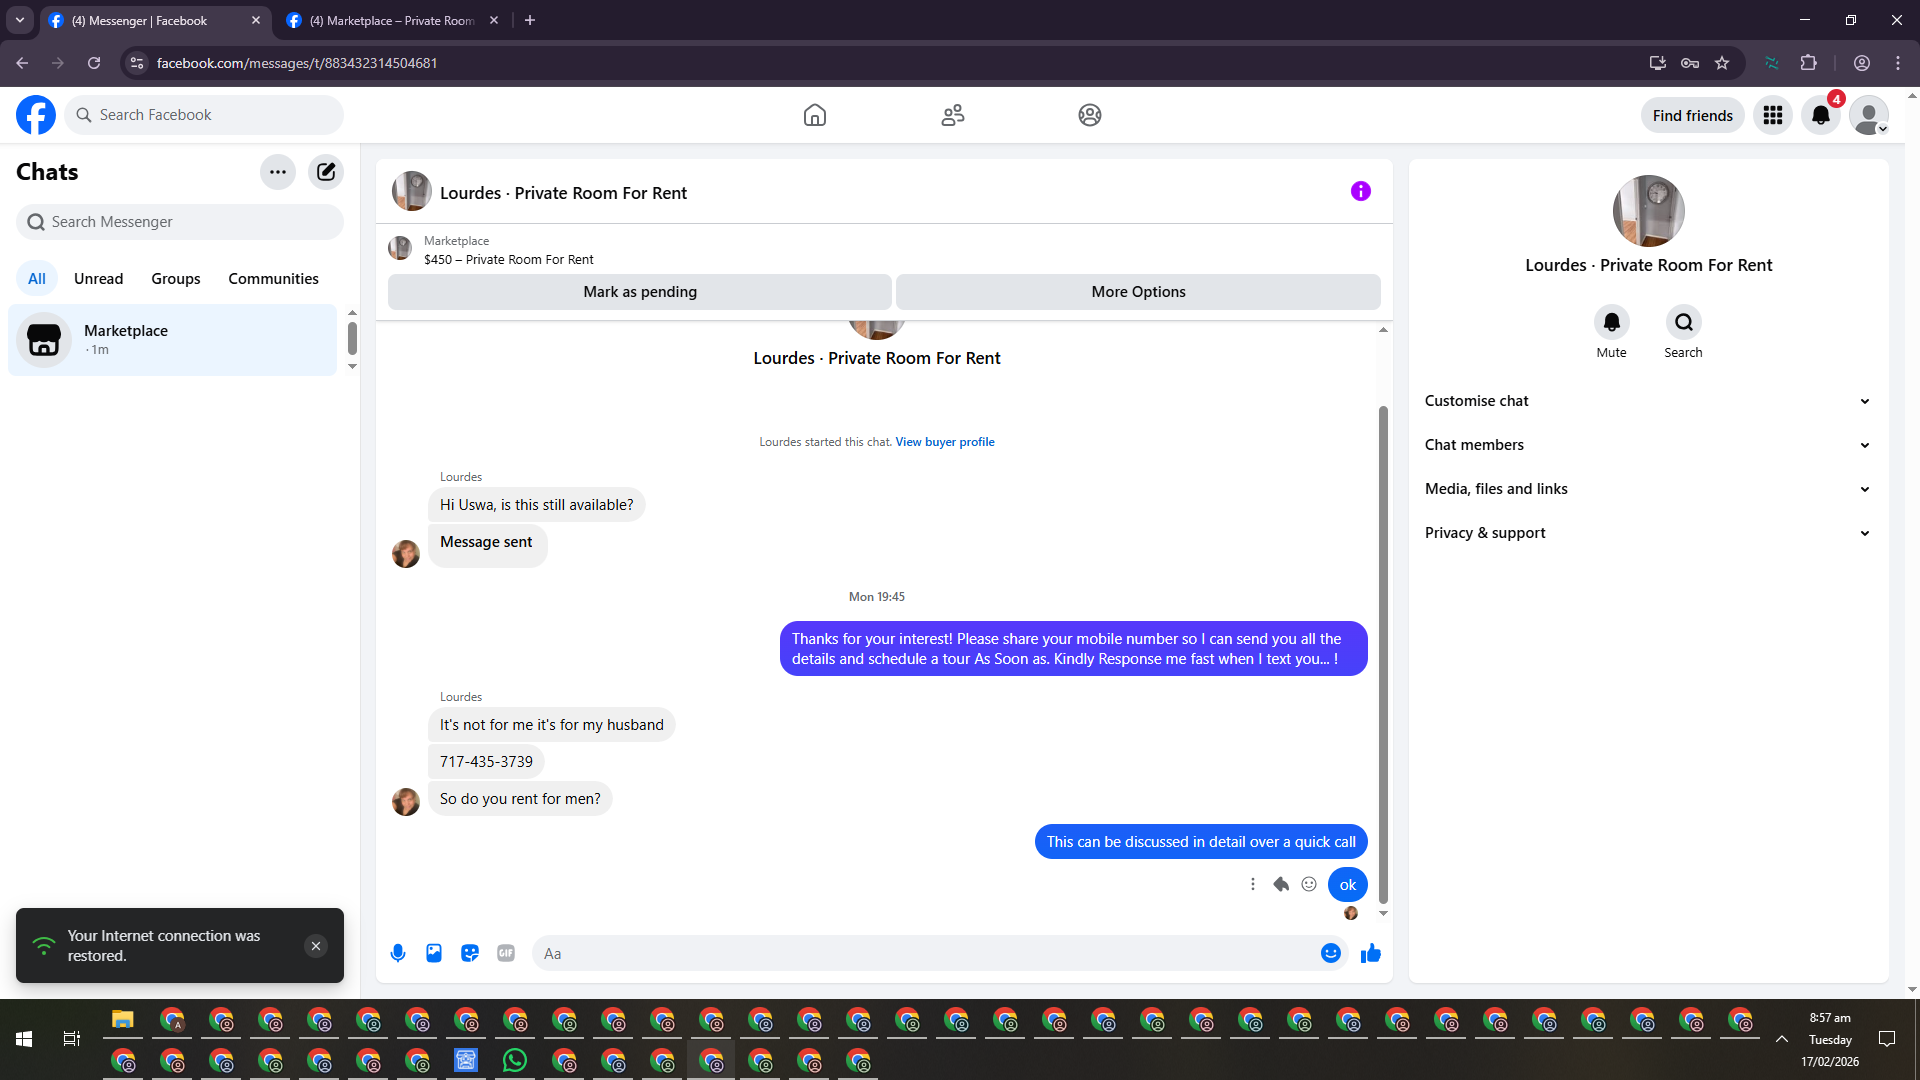Open Chats options ellipsis button
Screen dimensions: 1920x1080
tap(278, 172)
